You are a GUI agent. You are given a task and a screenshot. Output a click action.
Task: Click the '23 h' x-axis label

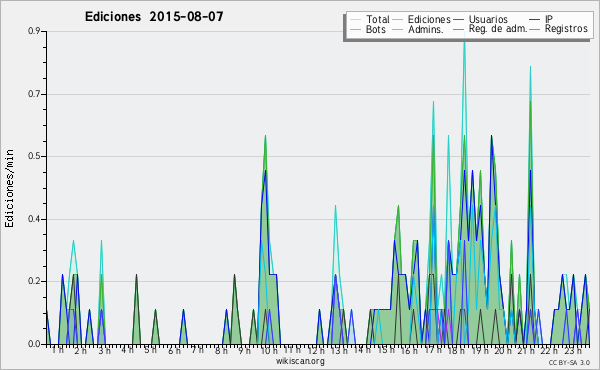[573, 350]
